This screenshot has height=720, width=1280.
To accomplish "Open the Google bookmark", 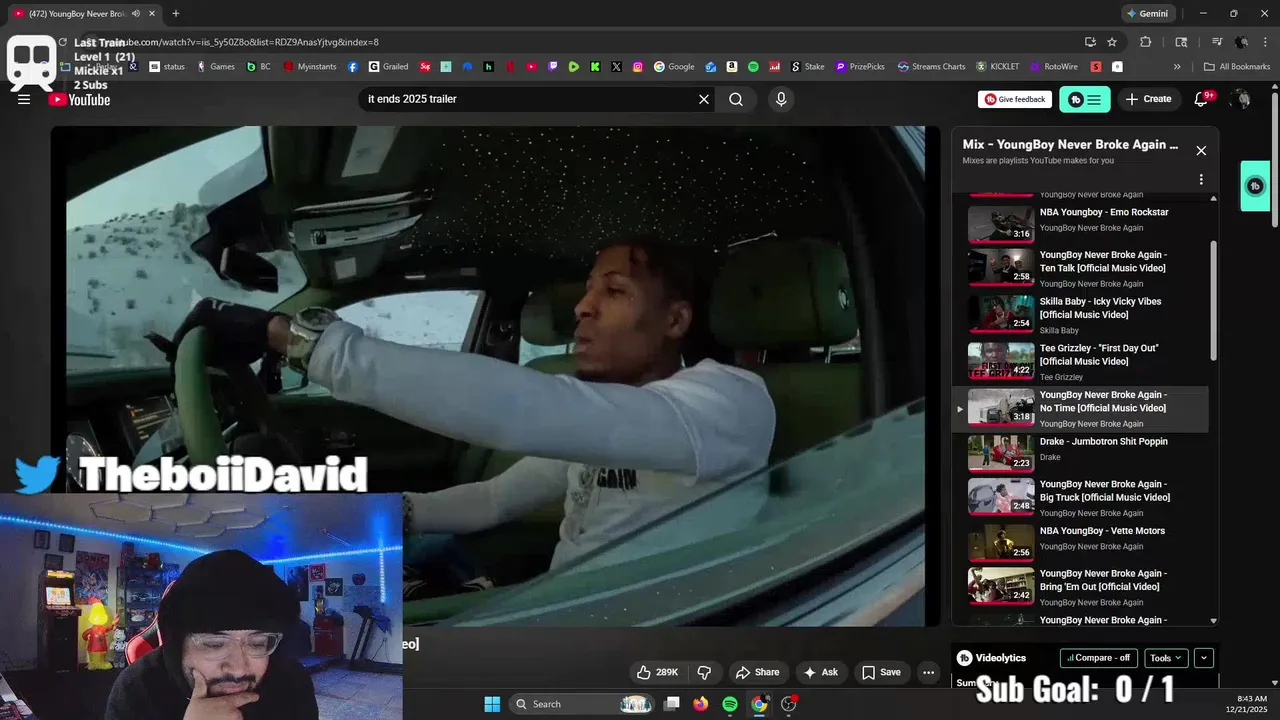I will (674, 67).
